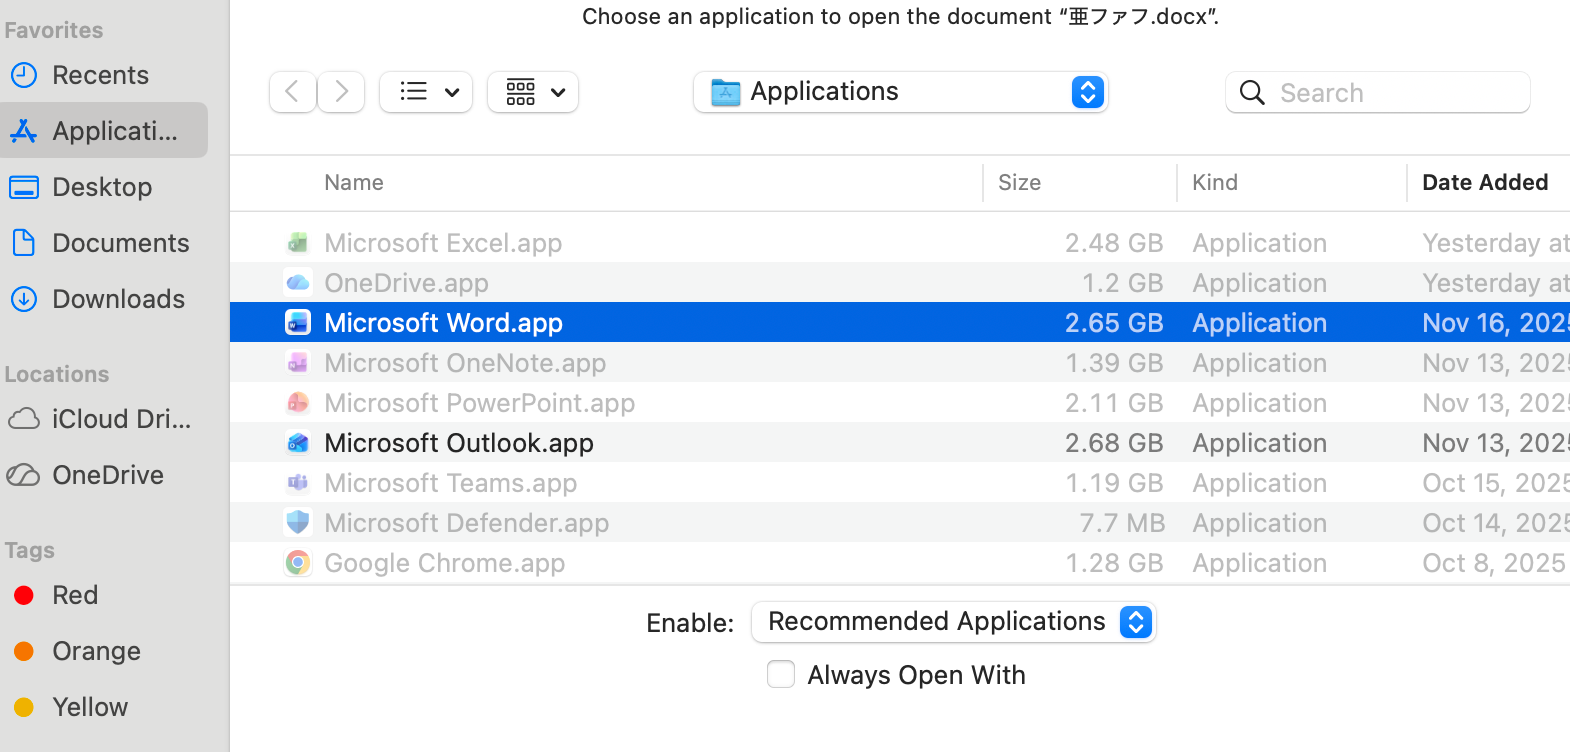
Task: Click the Applications folder icon in path popup
Action: [725, 92]
